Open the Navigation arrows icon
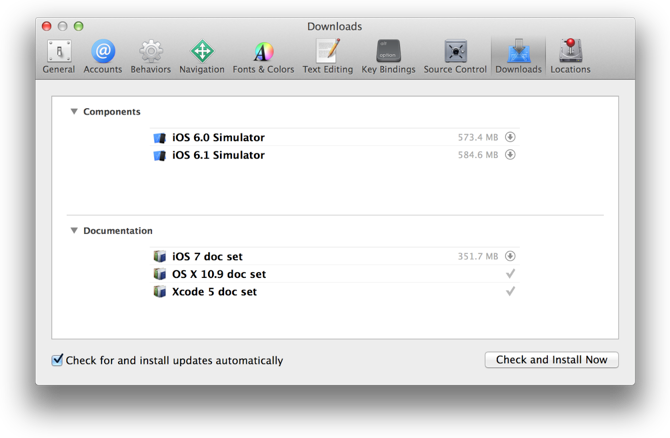 point(202,52)
